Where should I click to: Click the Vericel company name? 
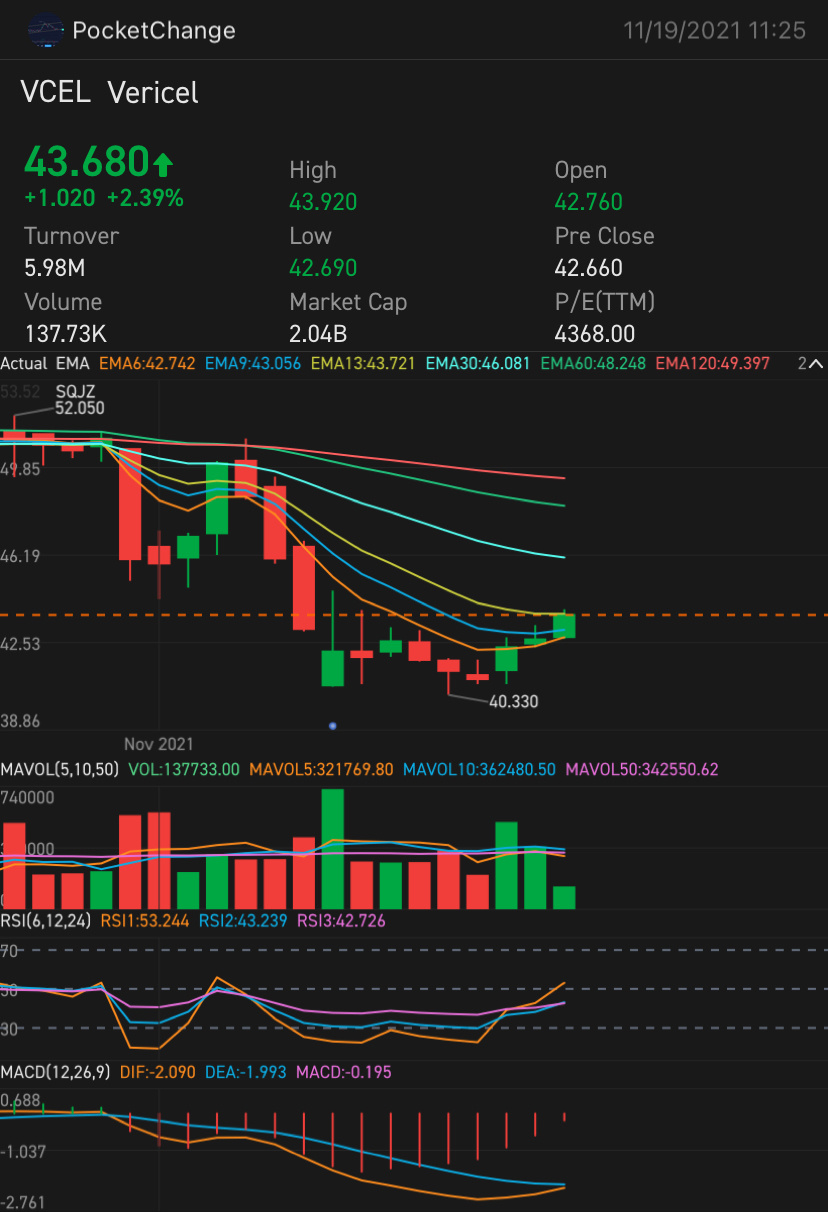(x=153, y=93)
